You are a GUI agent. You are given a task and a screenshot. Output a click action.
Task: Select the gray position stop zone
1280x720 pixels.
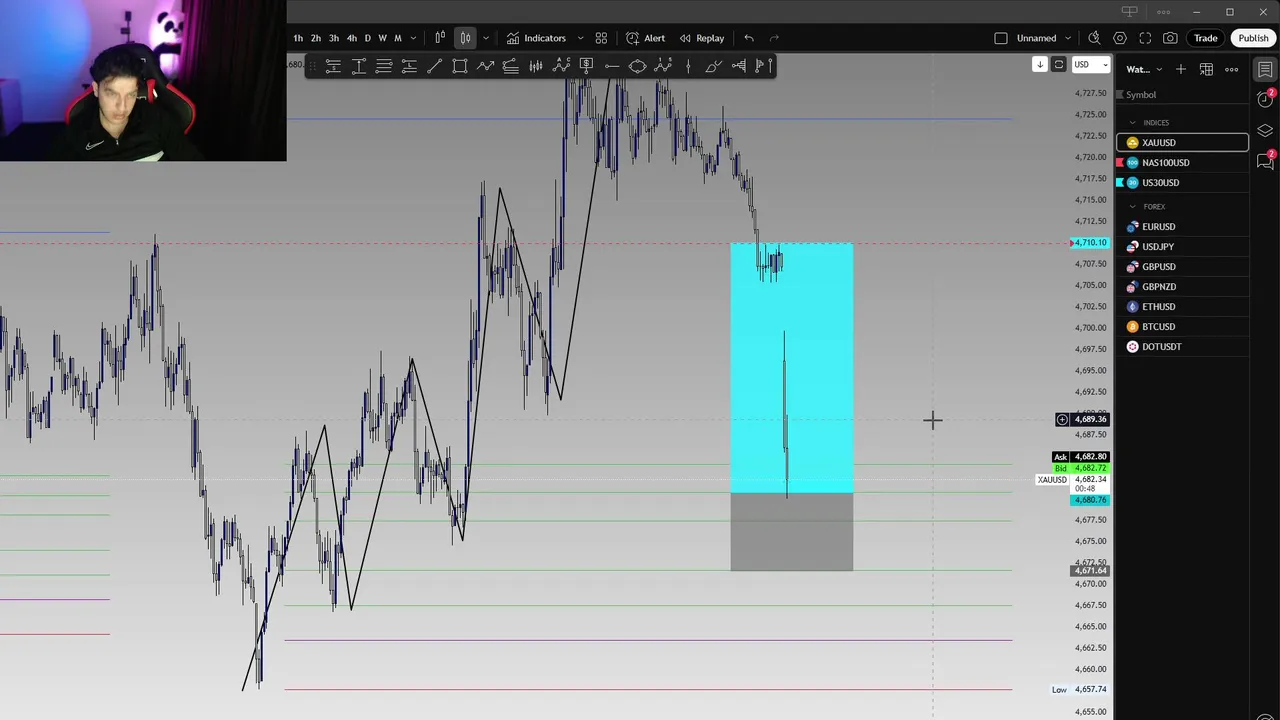click(x=792, y=532)
